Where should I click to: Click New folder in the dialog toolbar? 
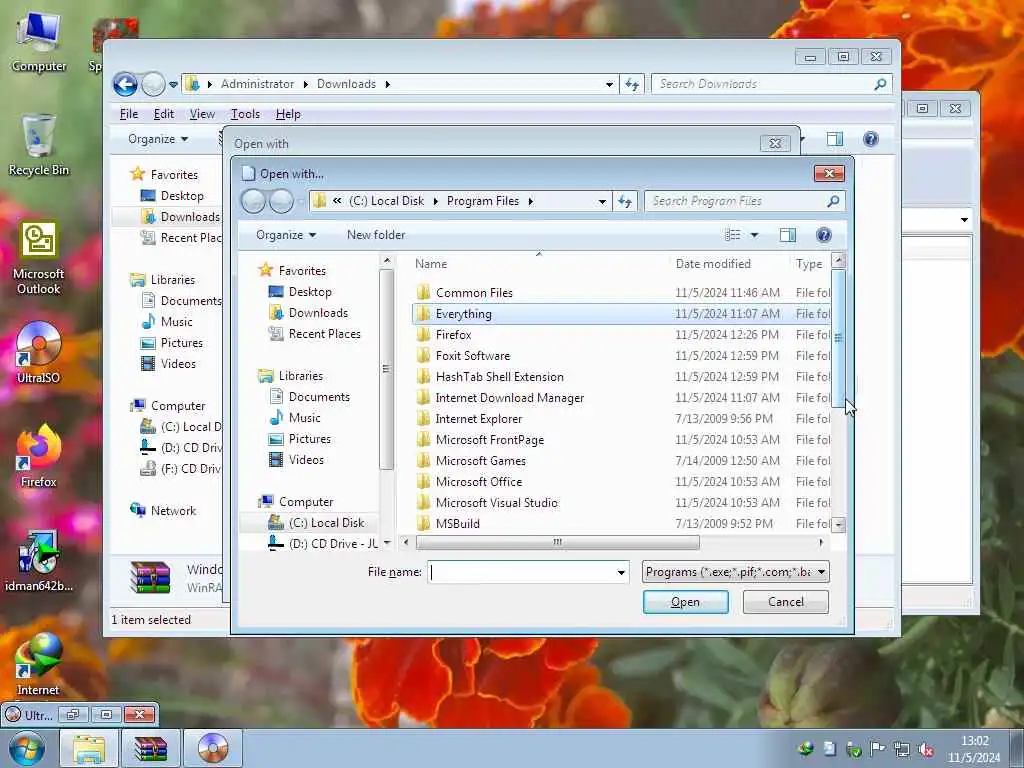(x=376, y=235)
